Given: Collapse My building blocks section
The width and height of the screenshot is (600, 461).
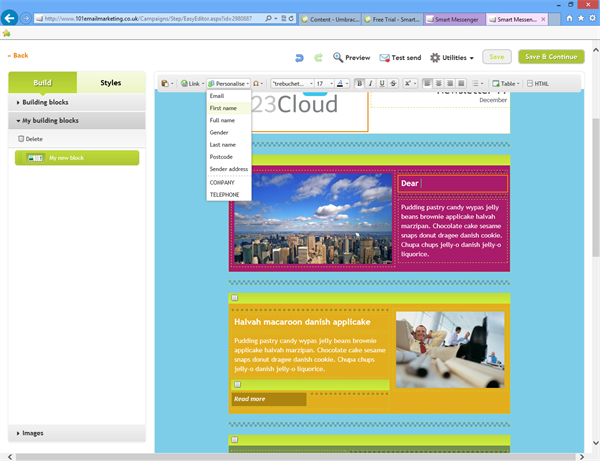Looking at the screenshot, I should pos(77,121).
